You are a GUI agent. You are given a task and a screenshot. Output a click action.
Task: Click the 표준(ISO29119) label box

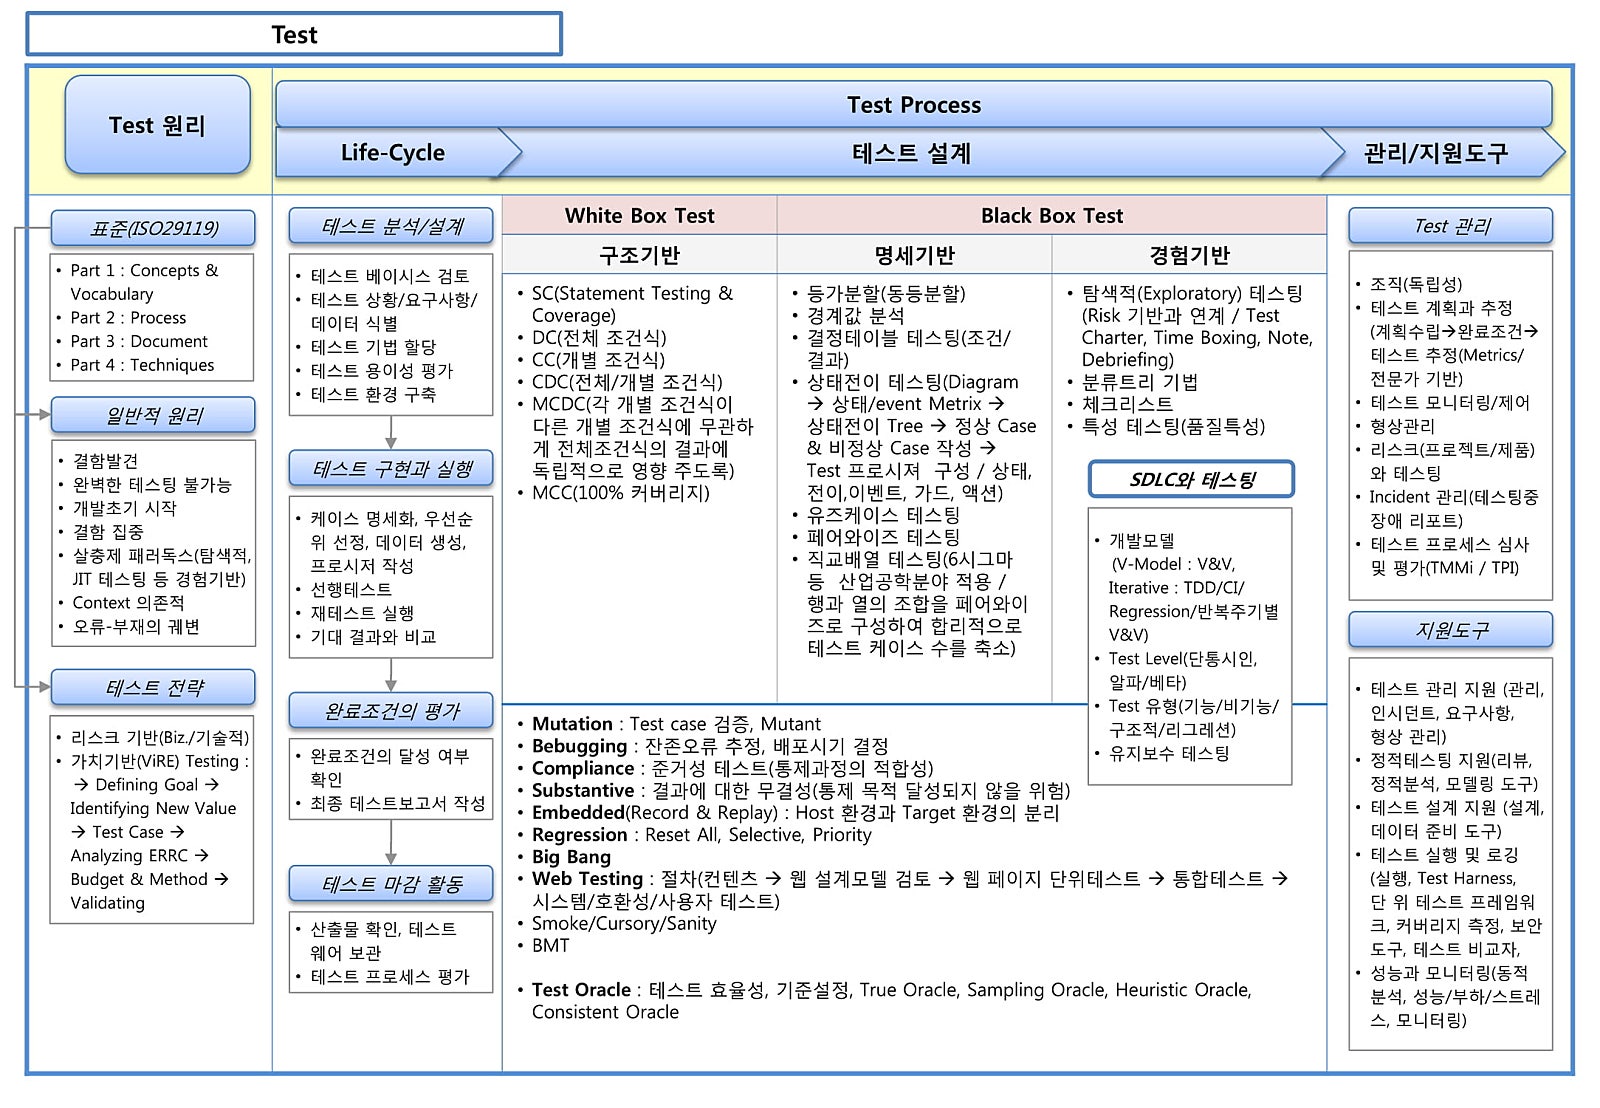(x=153, y=228)
